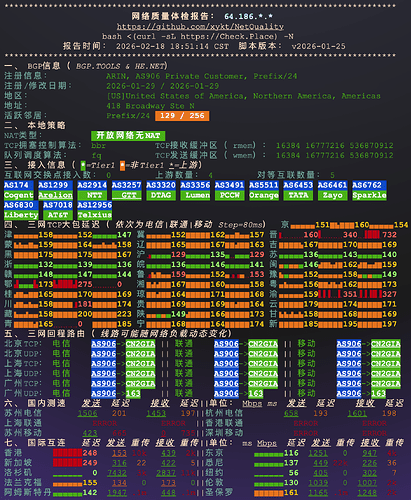Image resolution: width=411 pixels, height=500 pixels.
Task: Click the 洛杉矶 receive speed 2837
Action: [x=166, y=473]
